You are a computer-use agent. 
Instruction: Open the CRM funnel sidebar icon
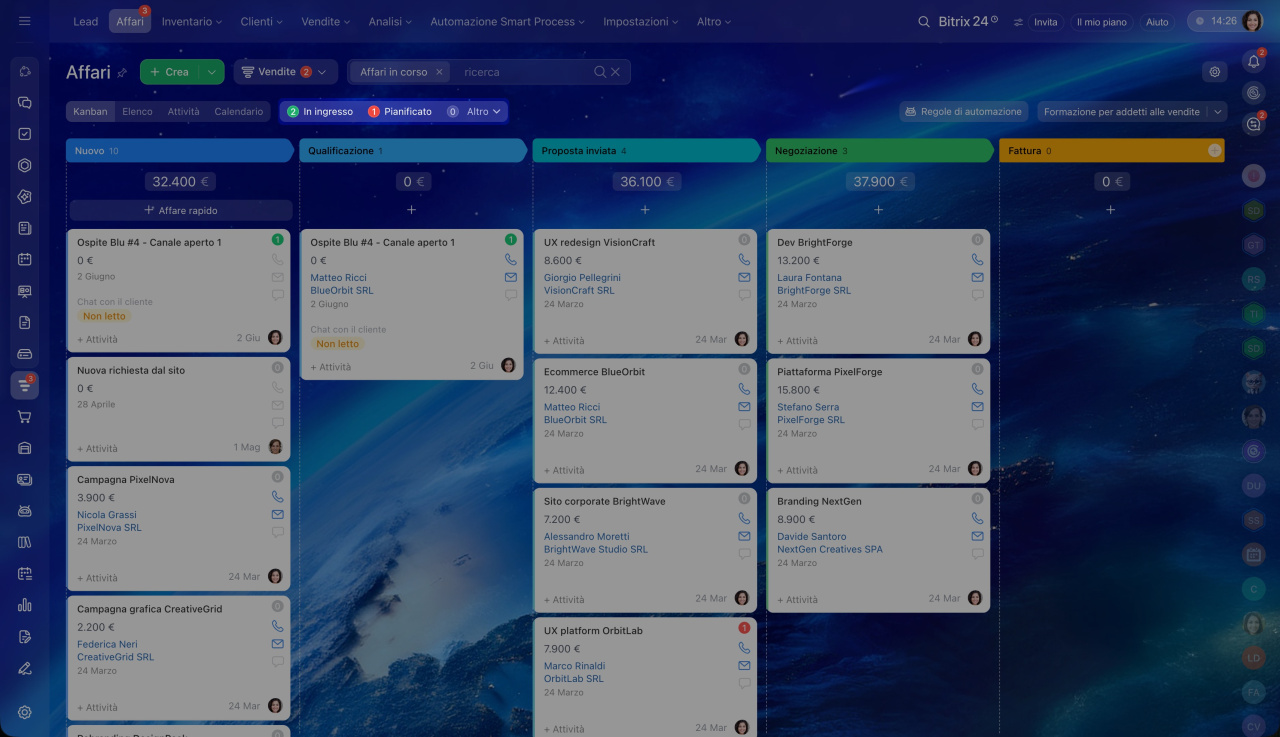(x=25, y=385)
